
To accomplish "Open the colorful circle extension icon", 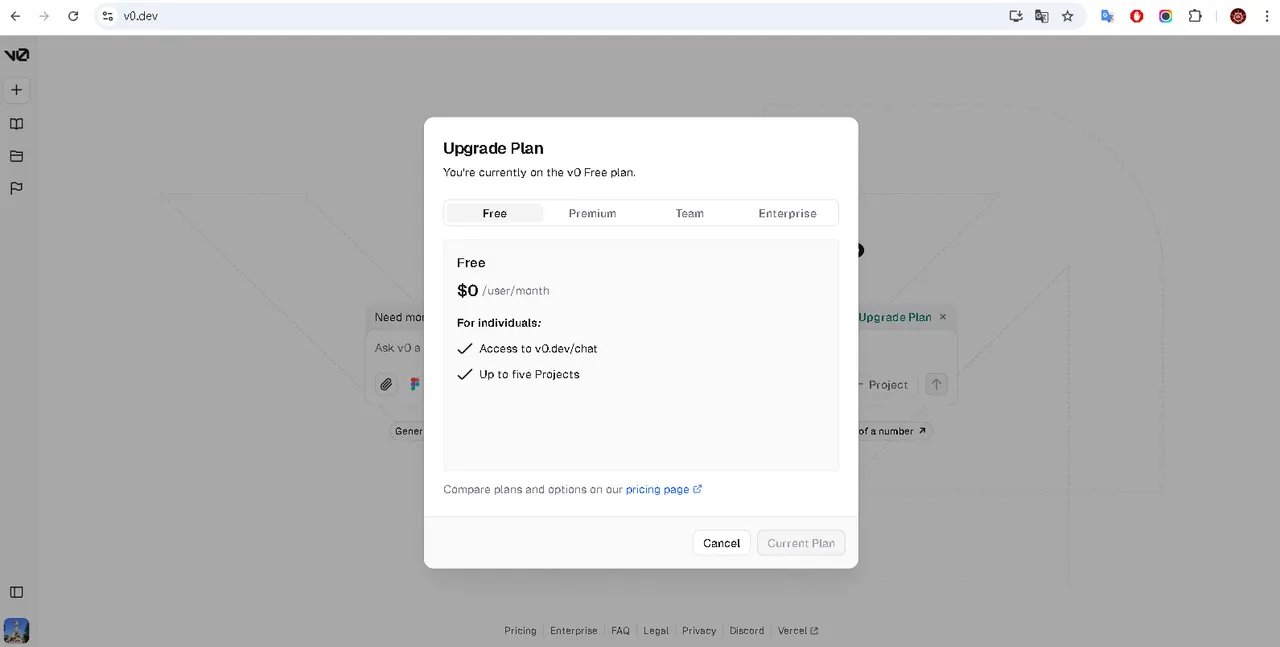I will click(x=1166, y=16).
